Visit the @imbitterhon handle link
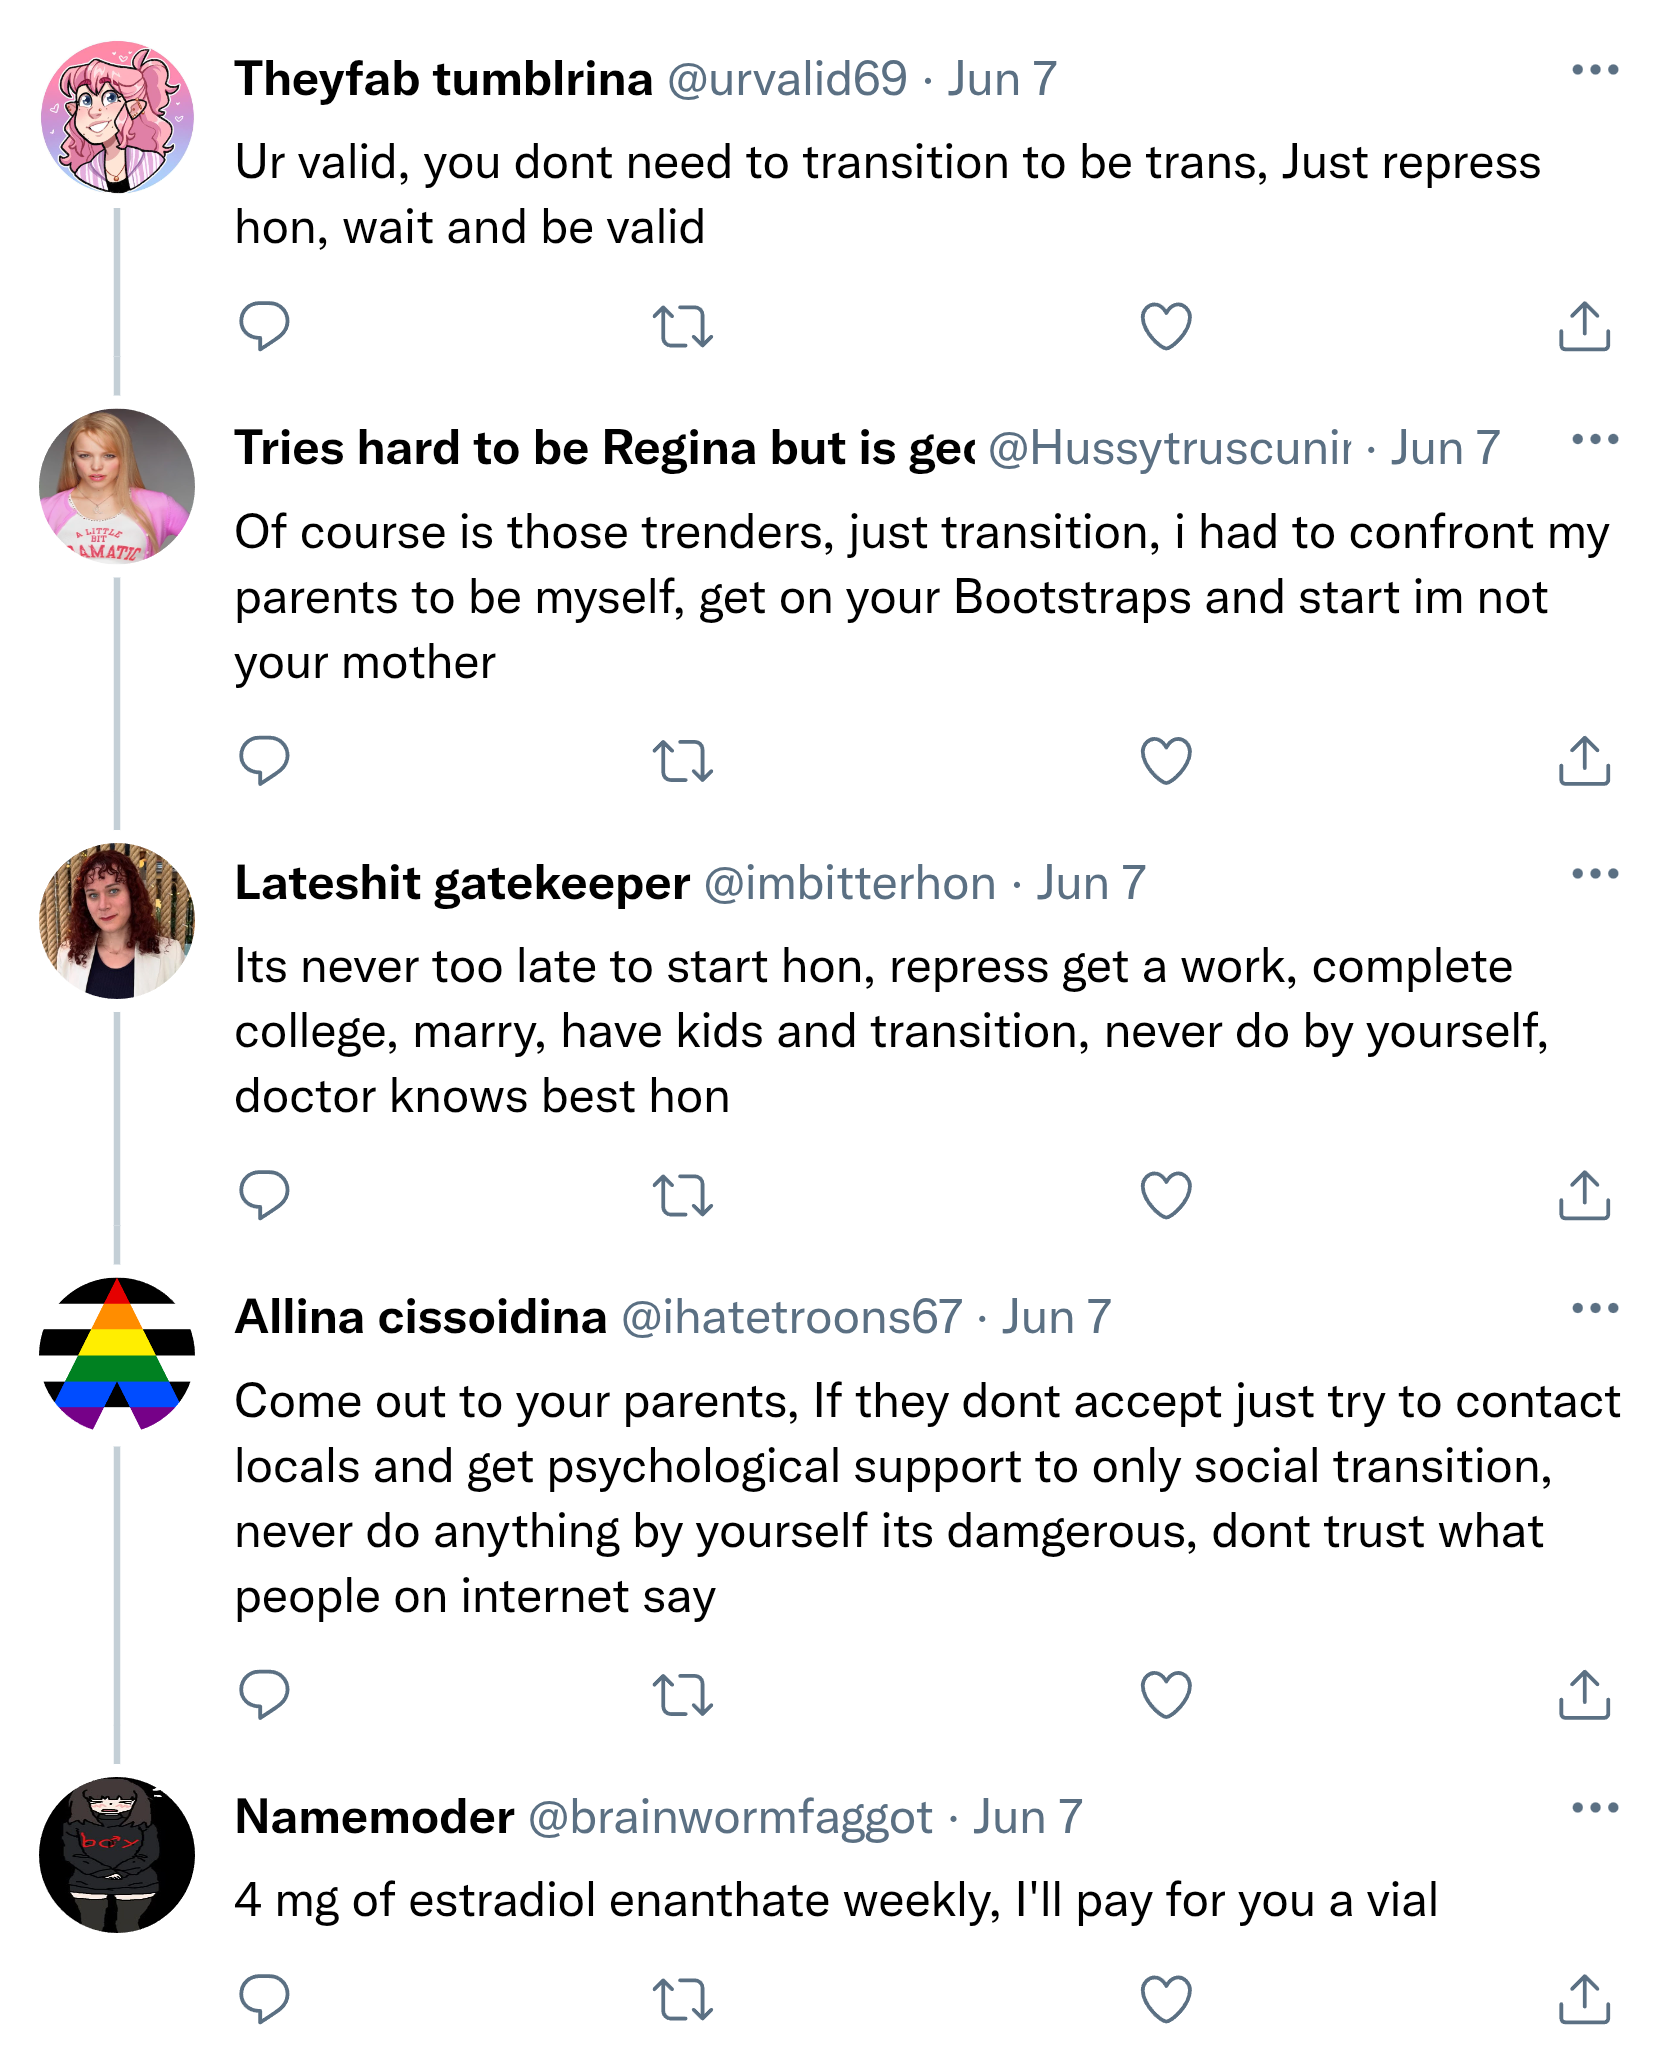Screen dimensions: 1667x2070 click(850, 883)
